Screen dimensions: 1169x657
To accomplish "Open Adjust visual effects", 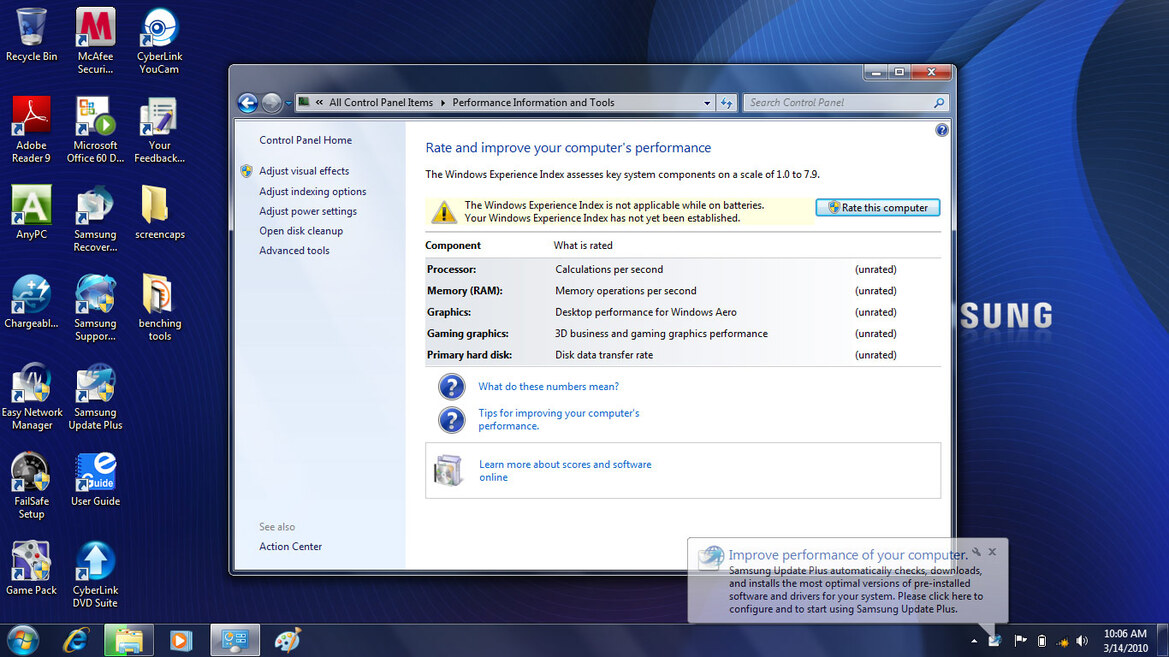I will click(303, 172).
